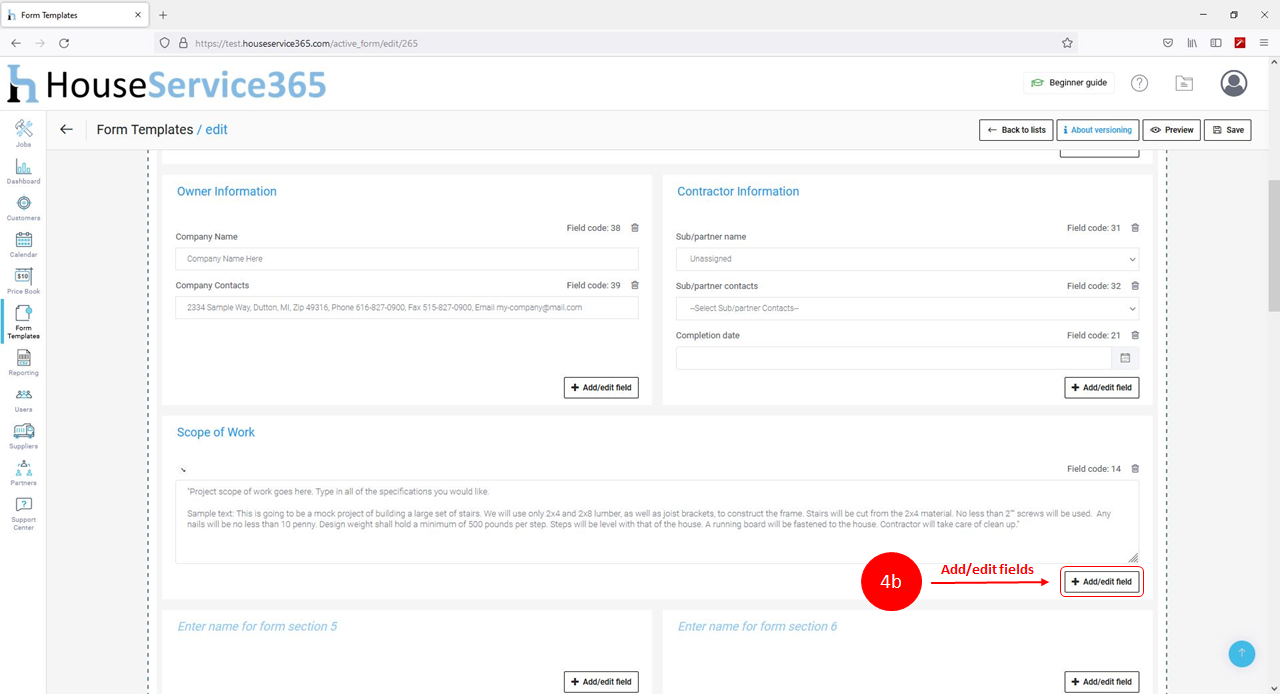Open the Jobs sidebar icon

click(x=23, y=131)
